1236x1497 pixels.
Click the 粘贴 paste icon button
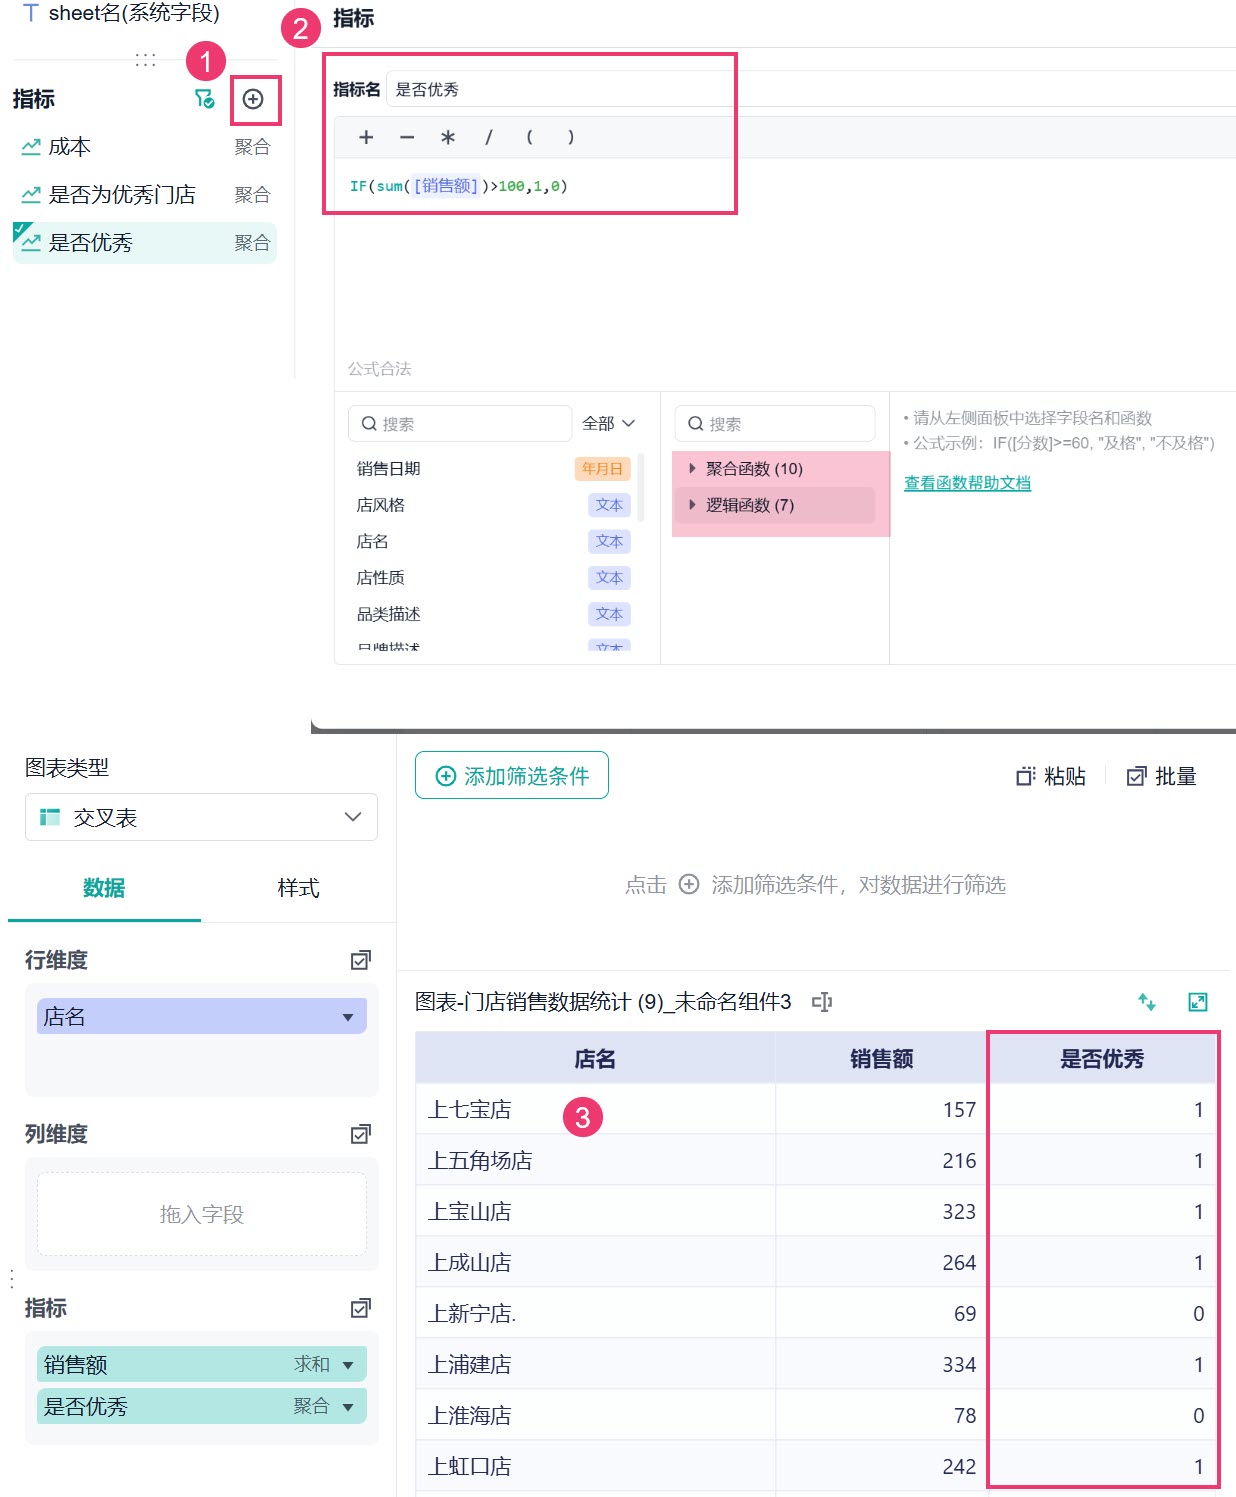(1051, 777)
